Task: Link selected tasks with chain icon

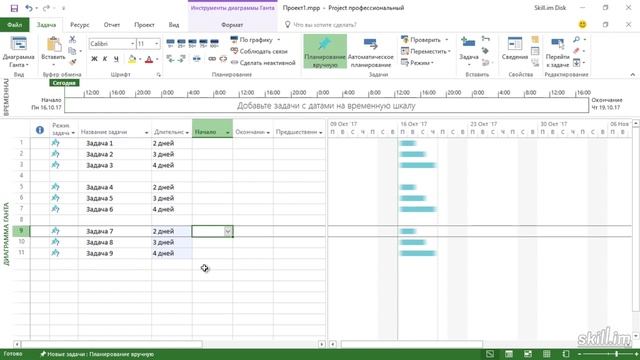Action: tap(212, 59)
